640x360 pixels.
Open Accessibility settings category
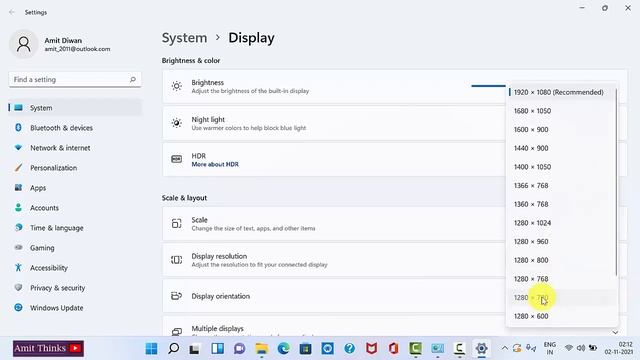pyautogui.click(x=75, y=268)
